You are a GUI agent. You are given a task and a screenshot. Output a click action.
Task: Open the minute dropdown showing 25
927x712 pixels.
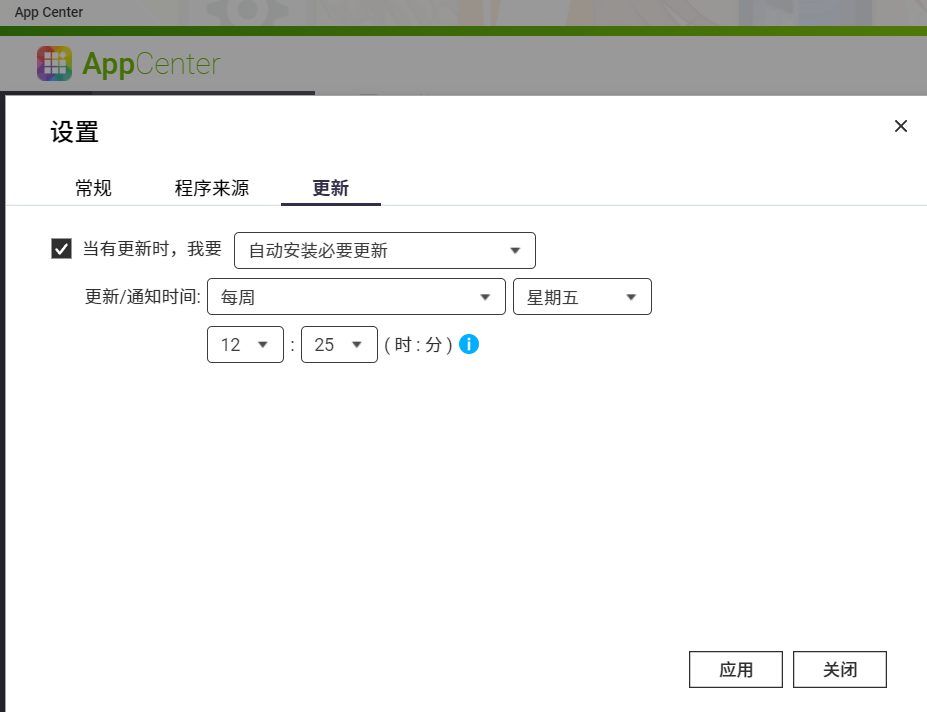click(x=338, y=344)
